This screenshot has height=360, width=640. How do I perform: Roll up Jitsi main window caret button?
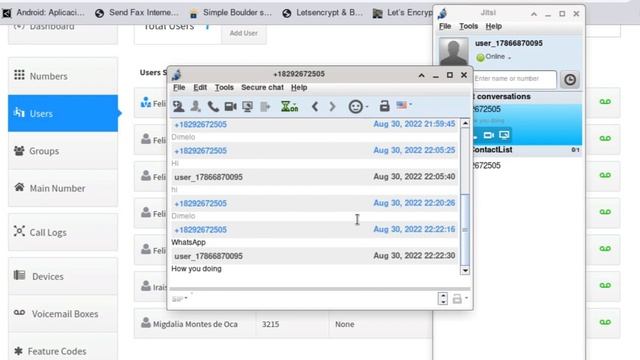533,14
